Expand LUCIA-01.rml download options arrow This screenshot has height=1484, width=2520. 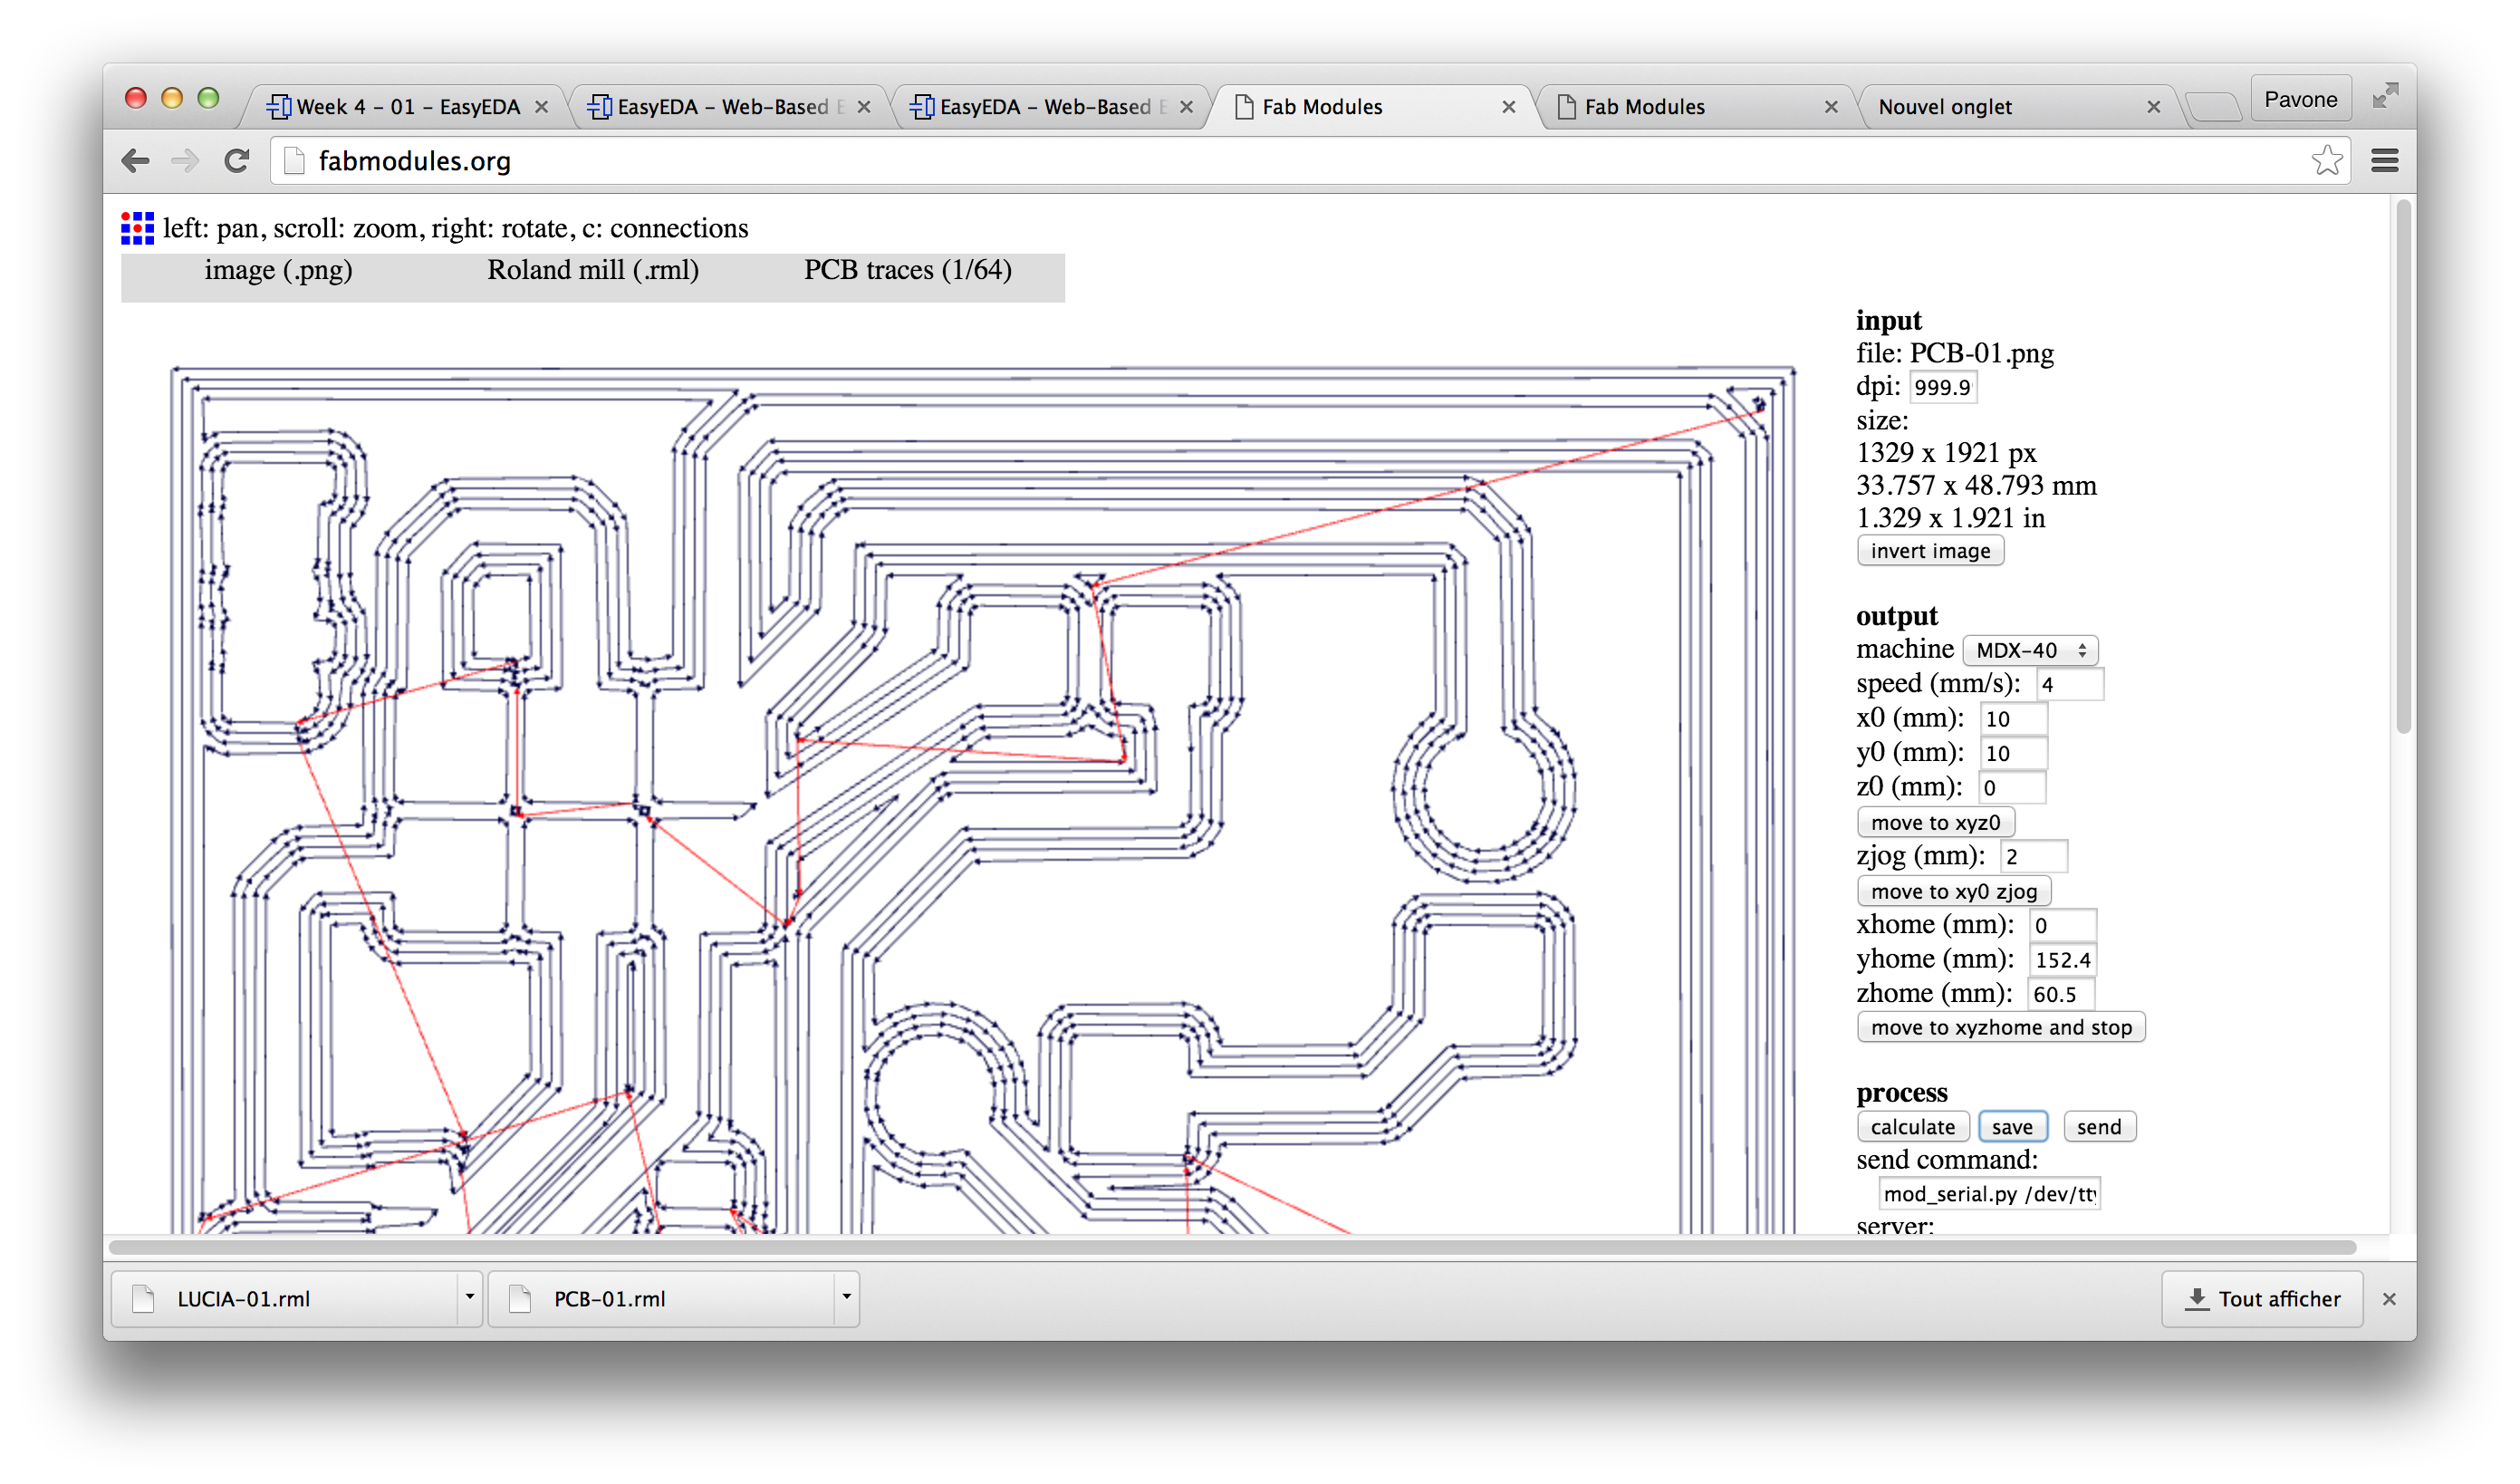469,1297
